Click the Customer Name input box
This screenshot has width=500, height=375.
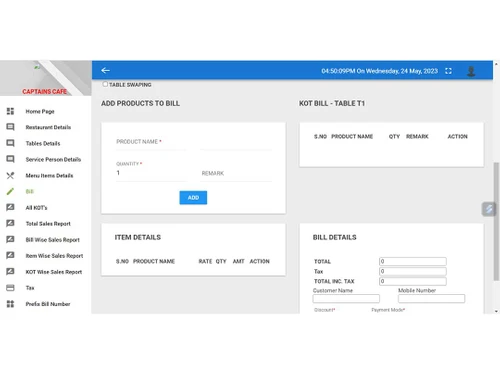(x=346, y=298)
